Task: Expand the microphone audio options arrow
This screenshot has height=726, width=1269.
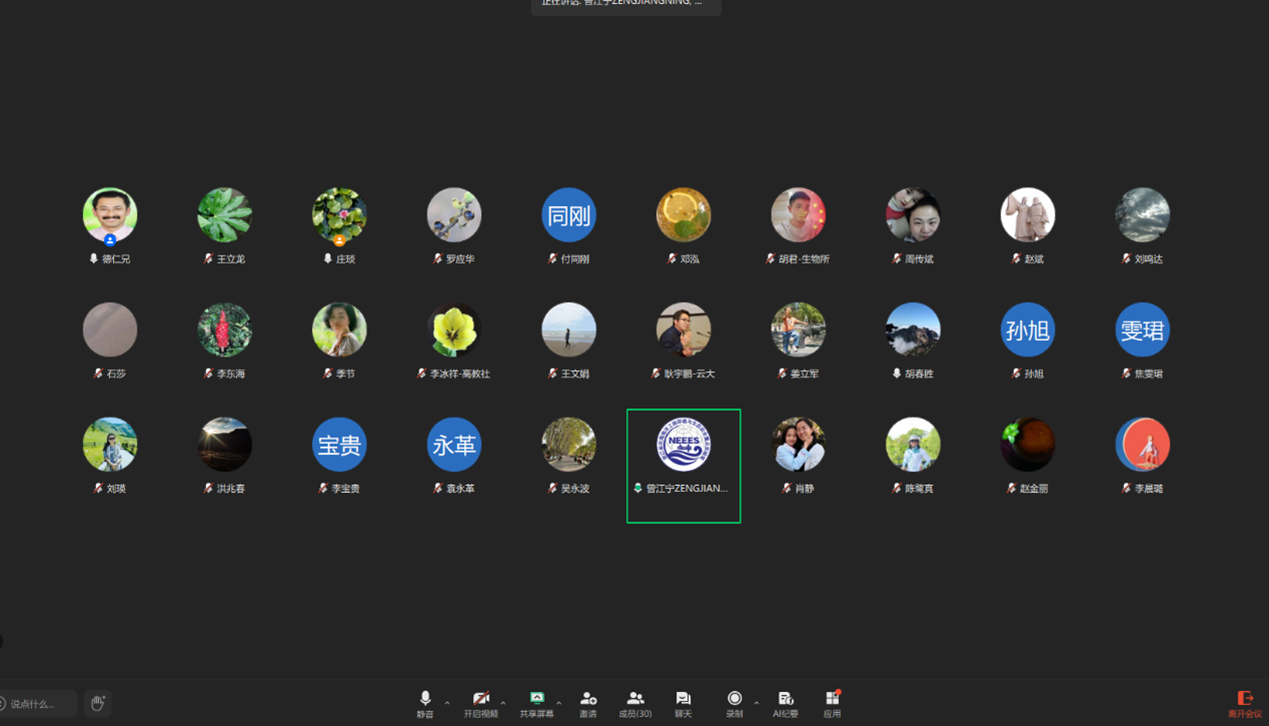Action: pos(447,703)
